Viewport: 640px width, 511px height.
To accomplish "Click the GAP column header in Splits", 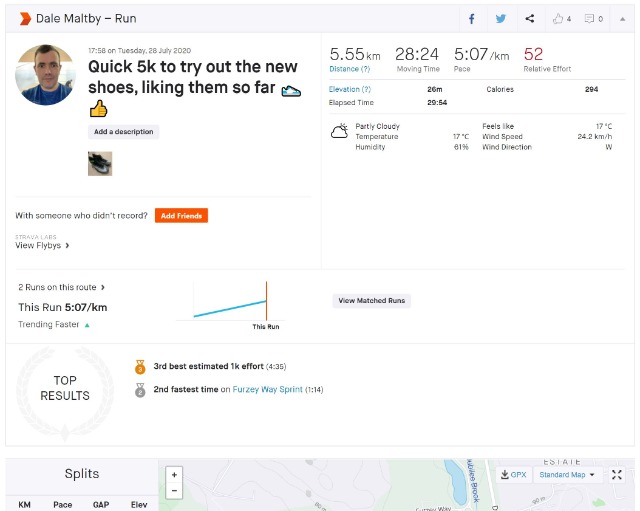I will pos(101,505).
